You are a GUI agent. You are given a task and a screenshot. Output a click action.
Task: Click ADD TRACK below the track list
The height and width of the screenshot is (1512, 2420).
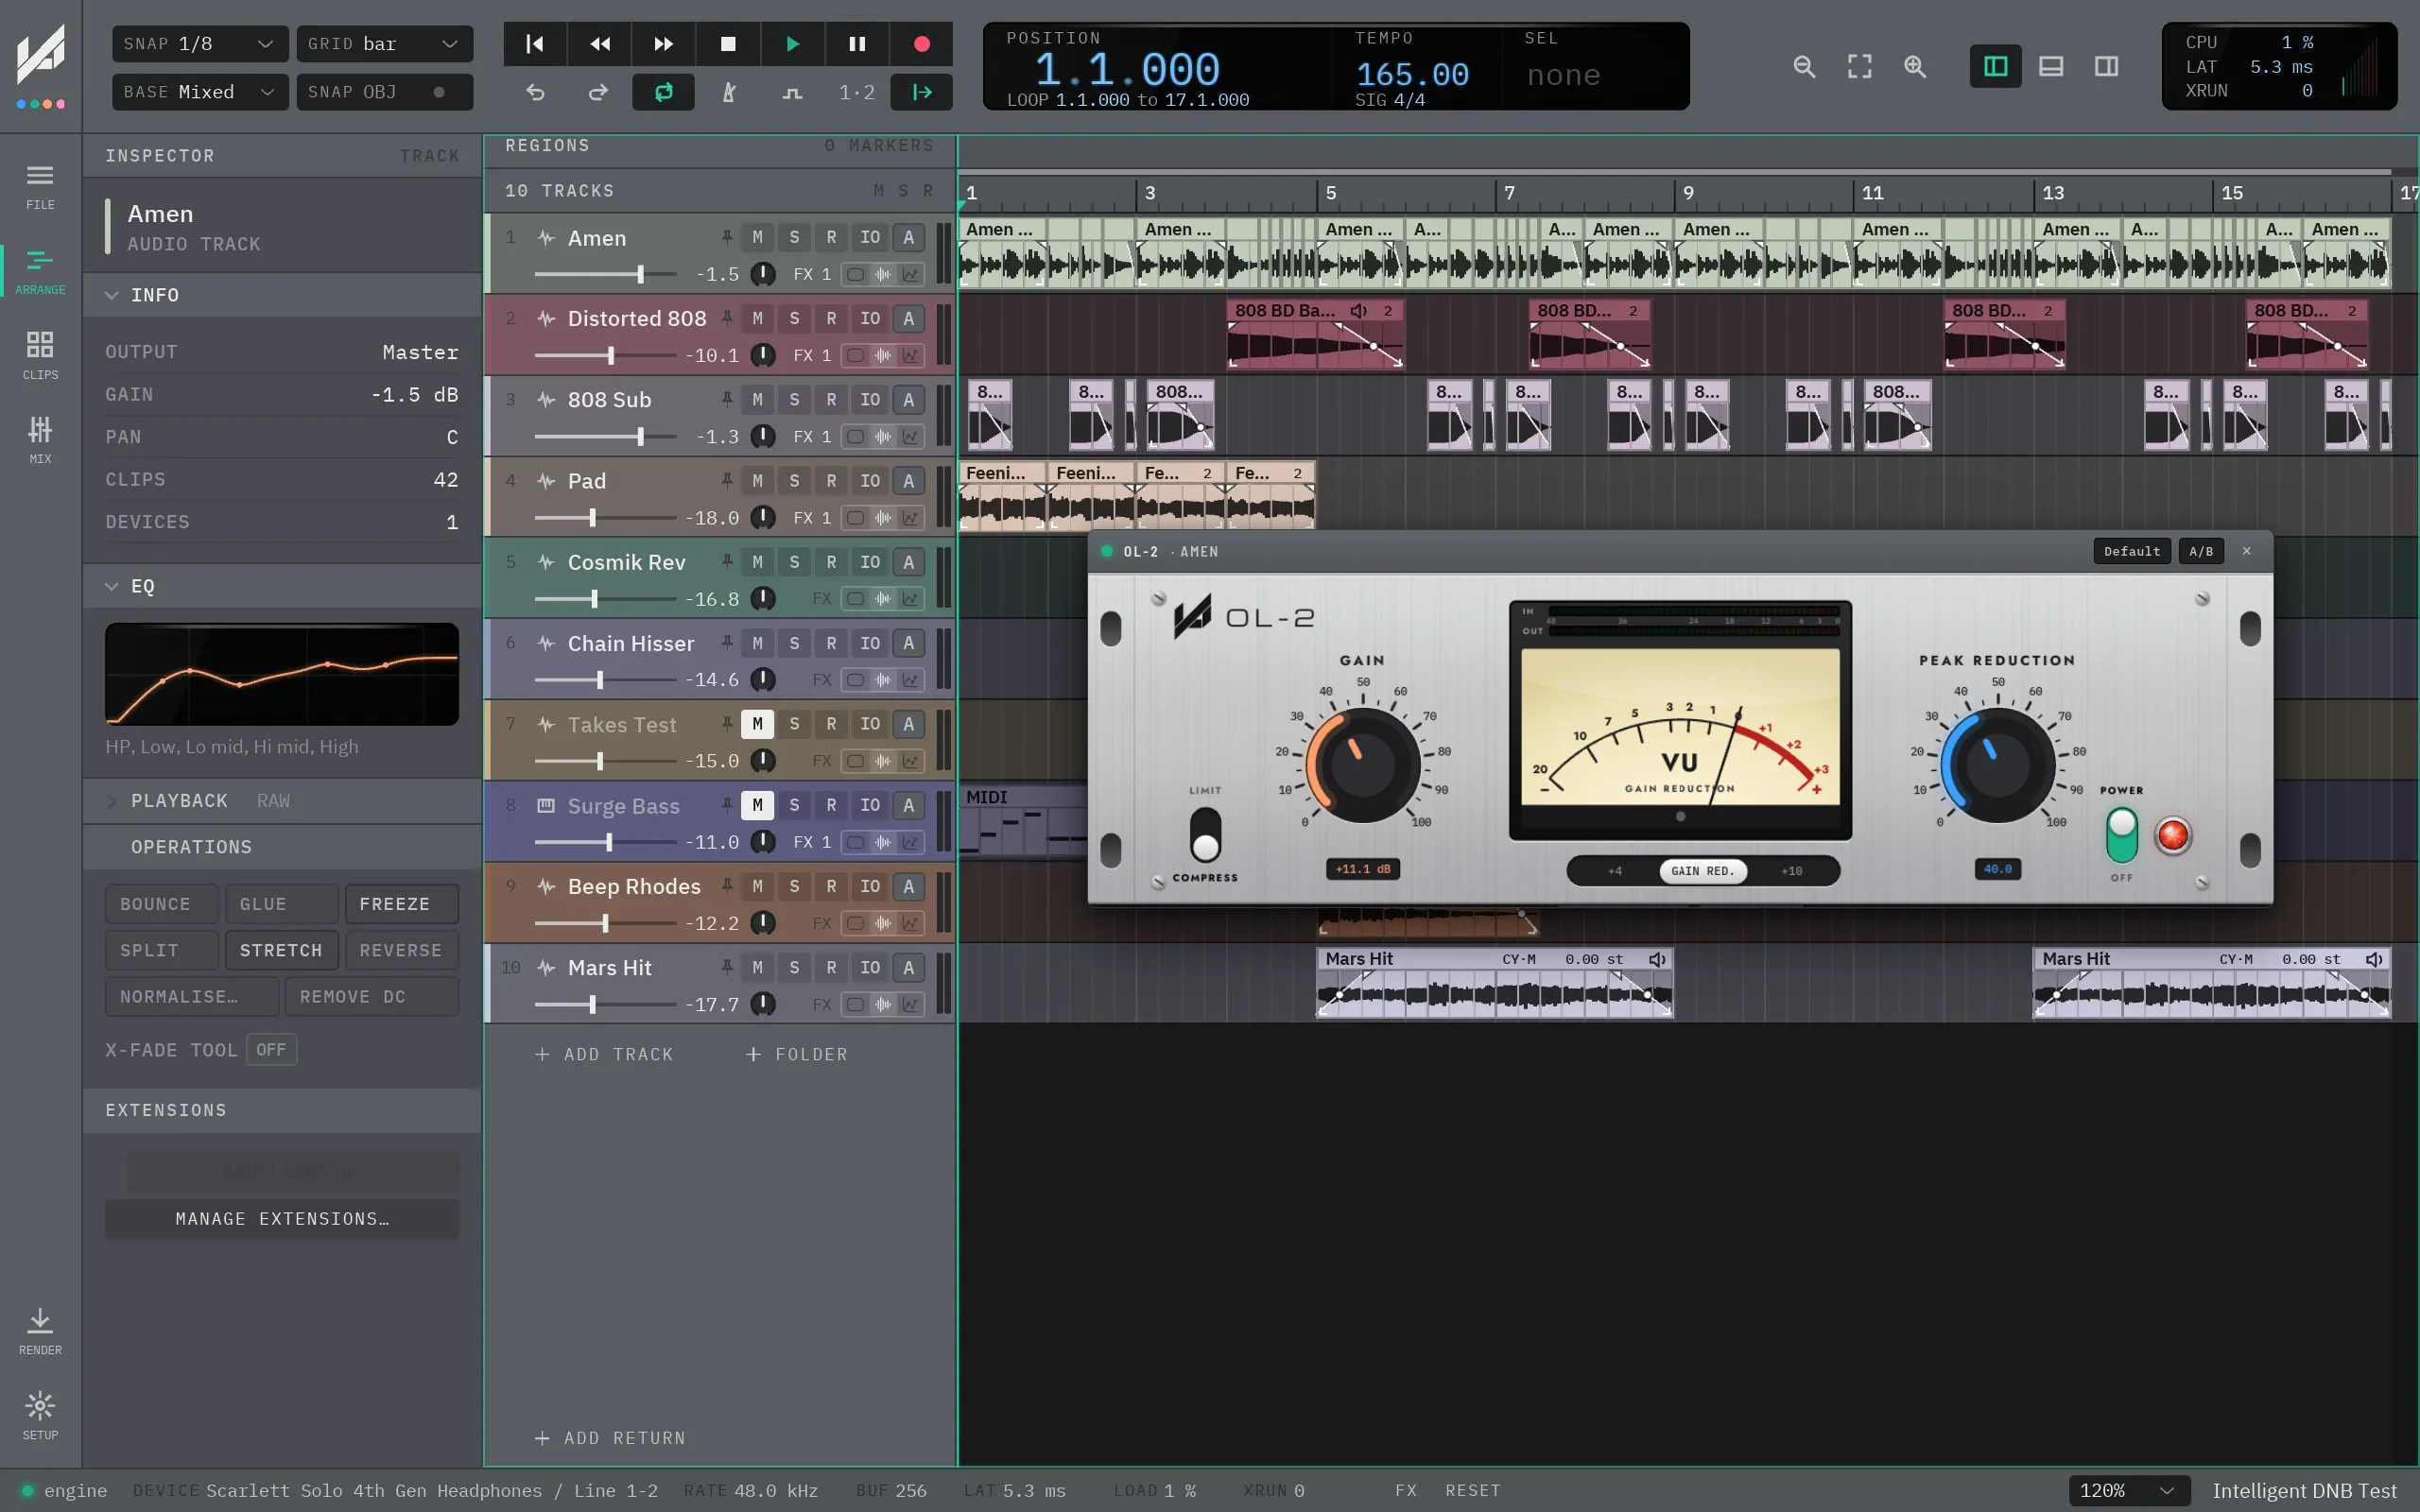point(604,1054)
